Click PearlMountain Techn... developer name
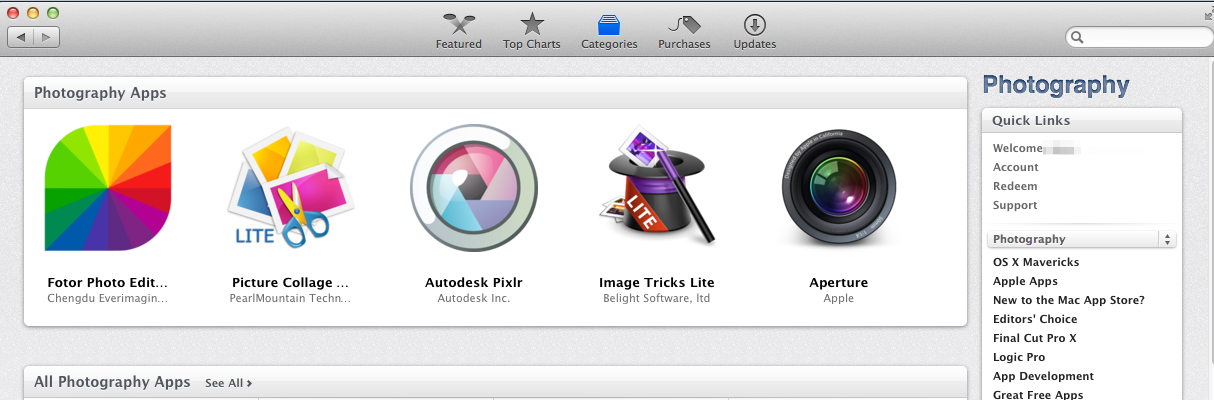Image resolution: width=1214 pixels, height=400 pixels. (x=290, y=298)
